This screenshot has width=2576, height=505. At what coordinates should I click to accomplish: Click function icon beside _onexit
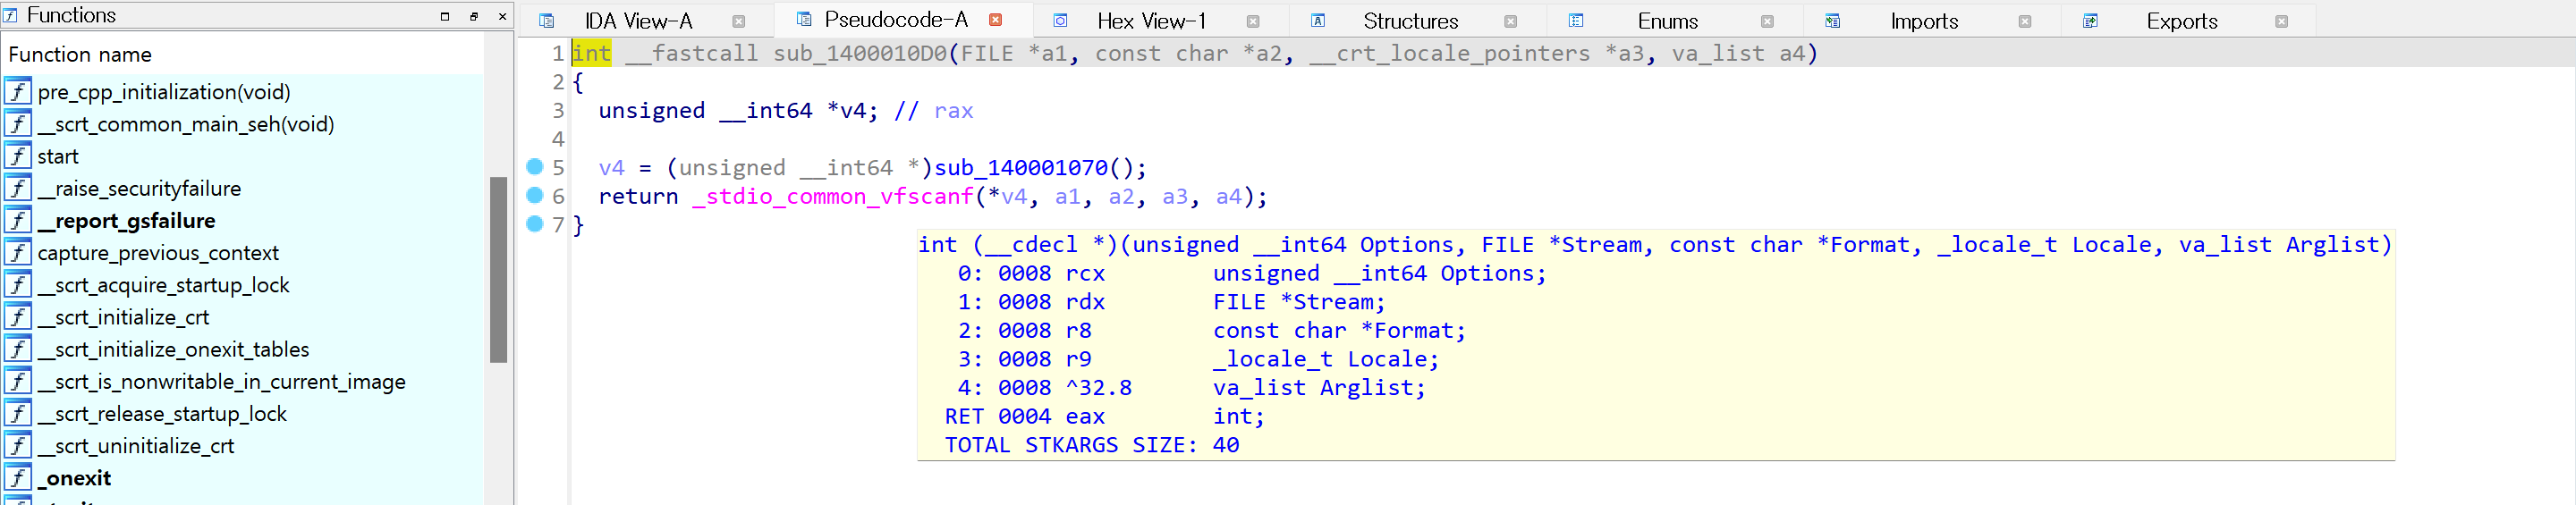click(x=18, y=478)
